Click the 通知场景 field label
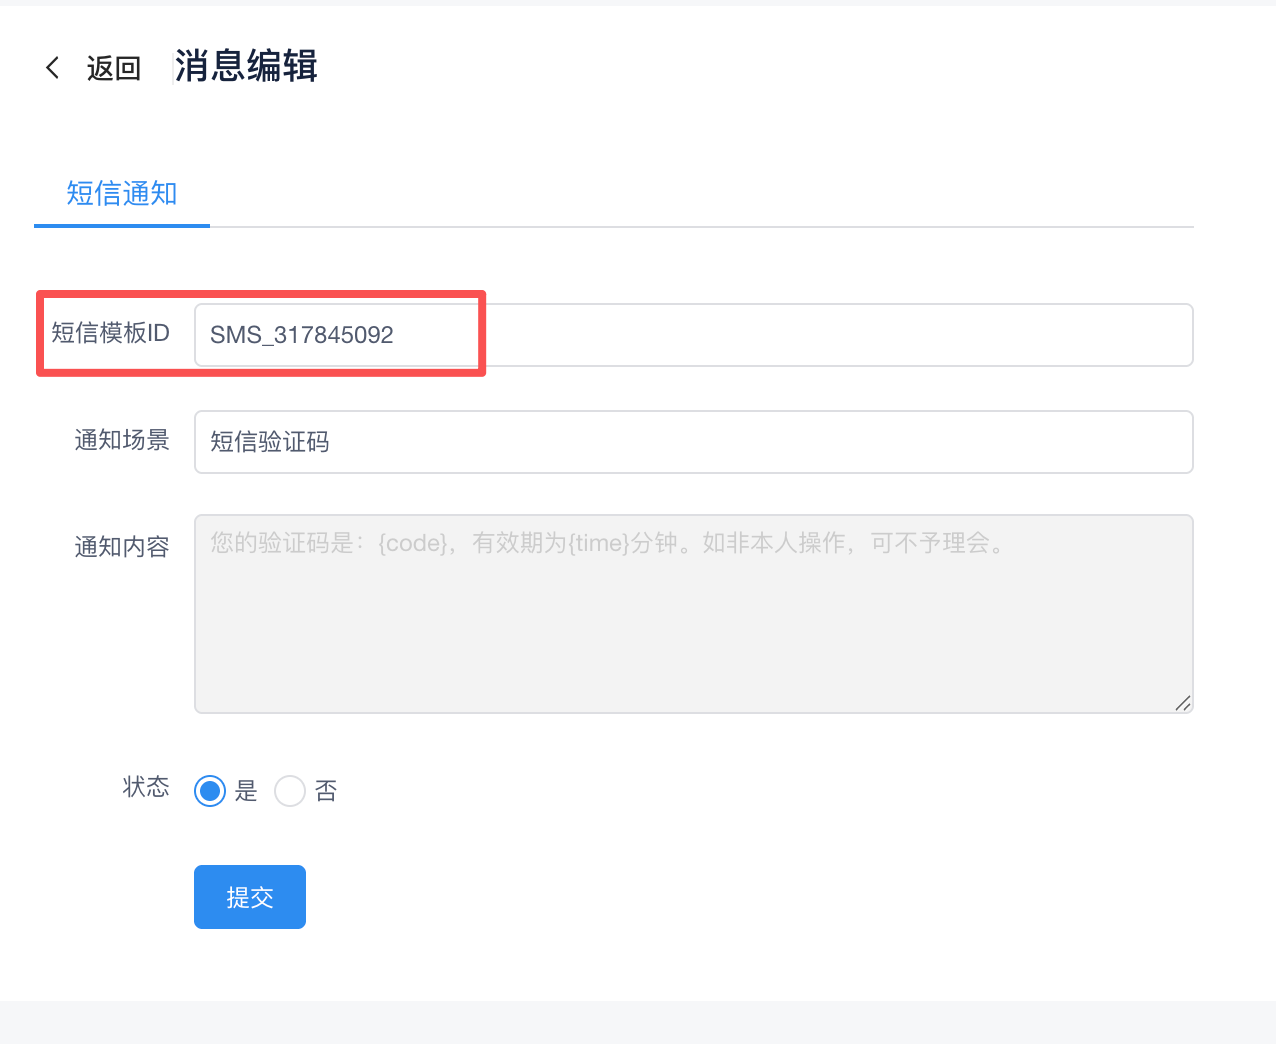The height and width of the screenshot is (1044, 1276). [122, 440]
